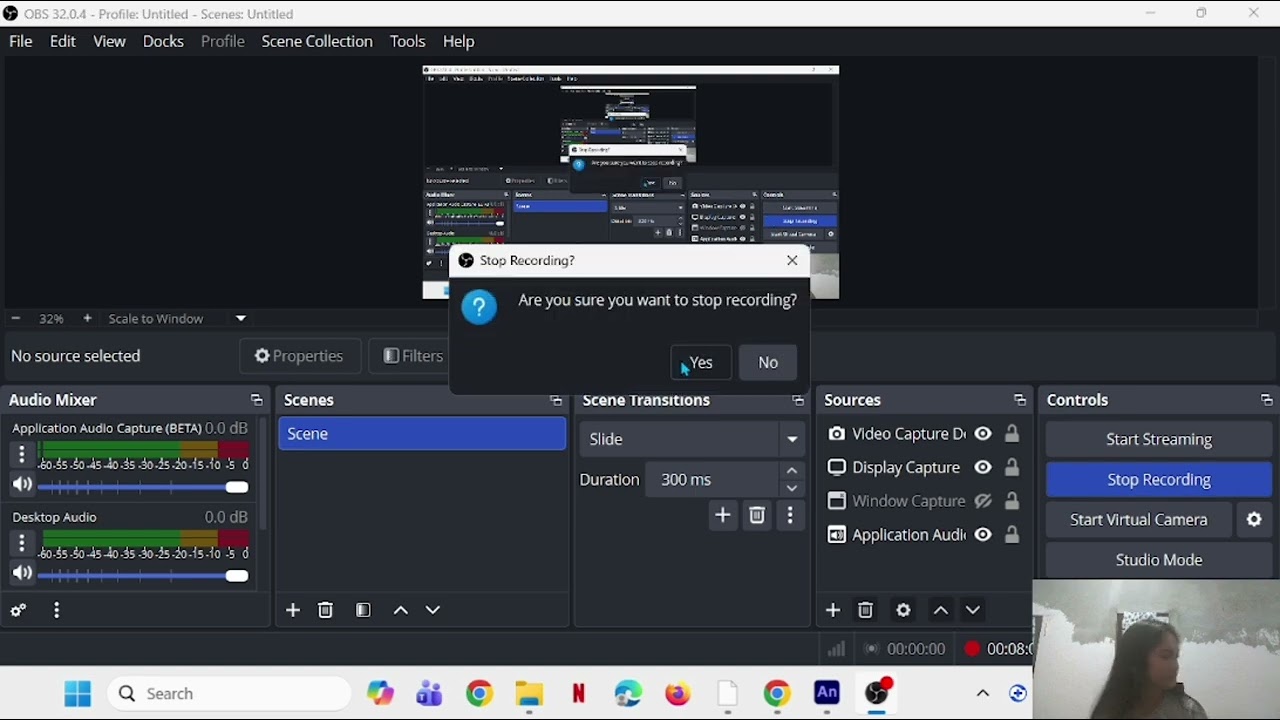Open the File menu
This screenshot has width=1280, height=720.
click(21, 42)
